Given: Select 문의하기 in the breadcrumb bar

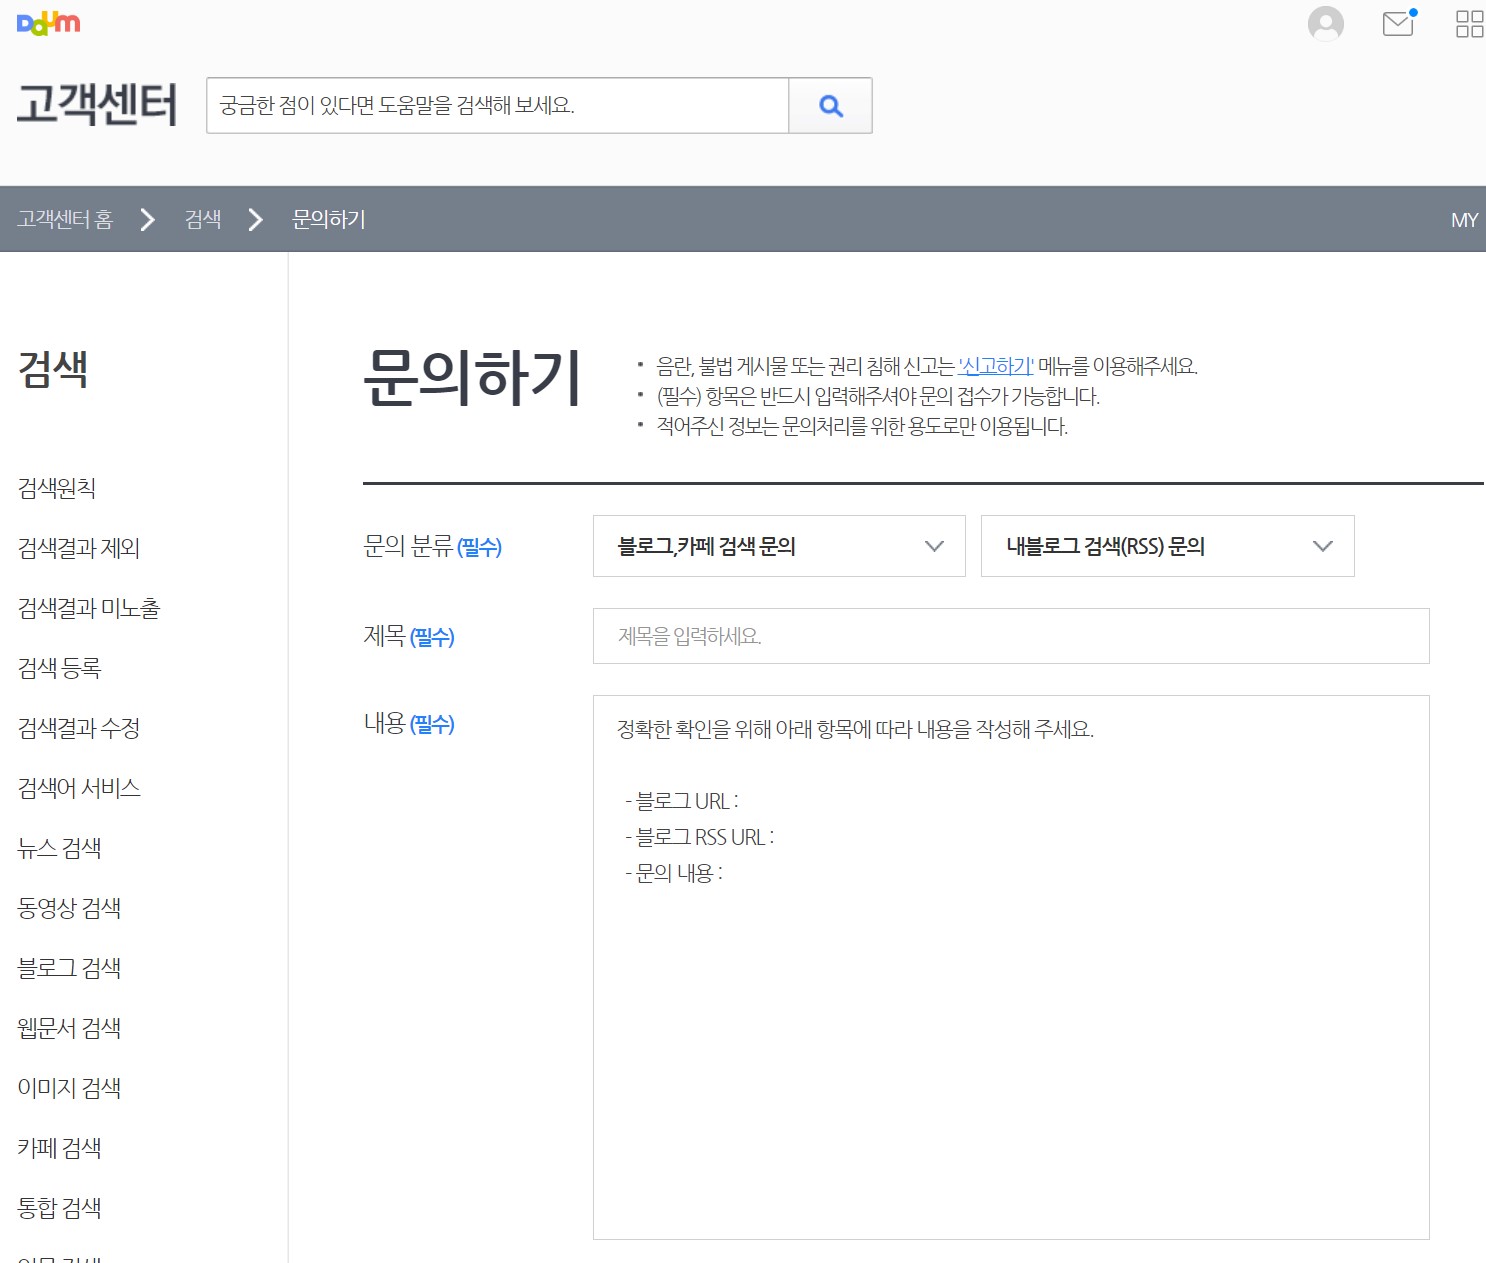Looking at the screenshot, I should [x=329, y=219].
